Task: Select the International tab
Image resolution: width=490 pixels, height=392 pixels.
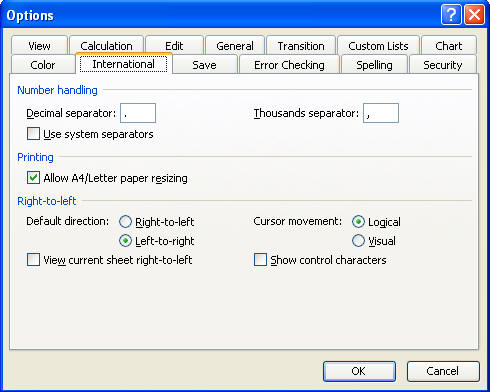Action: (x=124, y=64)
